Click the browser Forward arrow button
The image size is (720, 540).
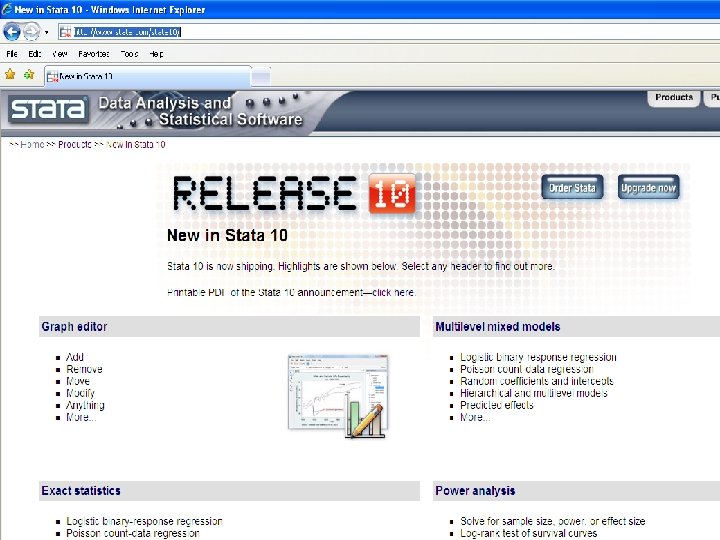(32, 32)
